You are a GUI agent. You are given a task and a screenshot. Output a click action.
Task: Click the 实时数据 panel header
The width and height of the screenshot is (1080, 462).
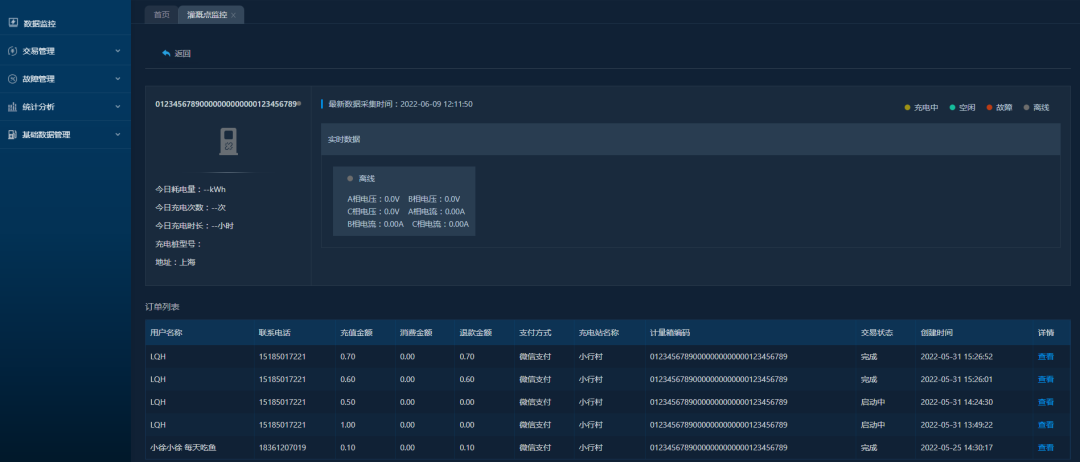[690, 139]
